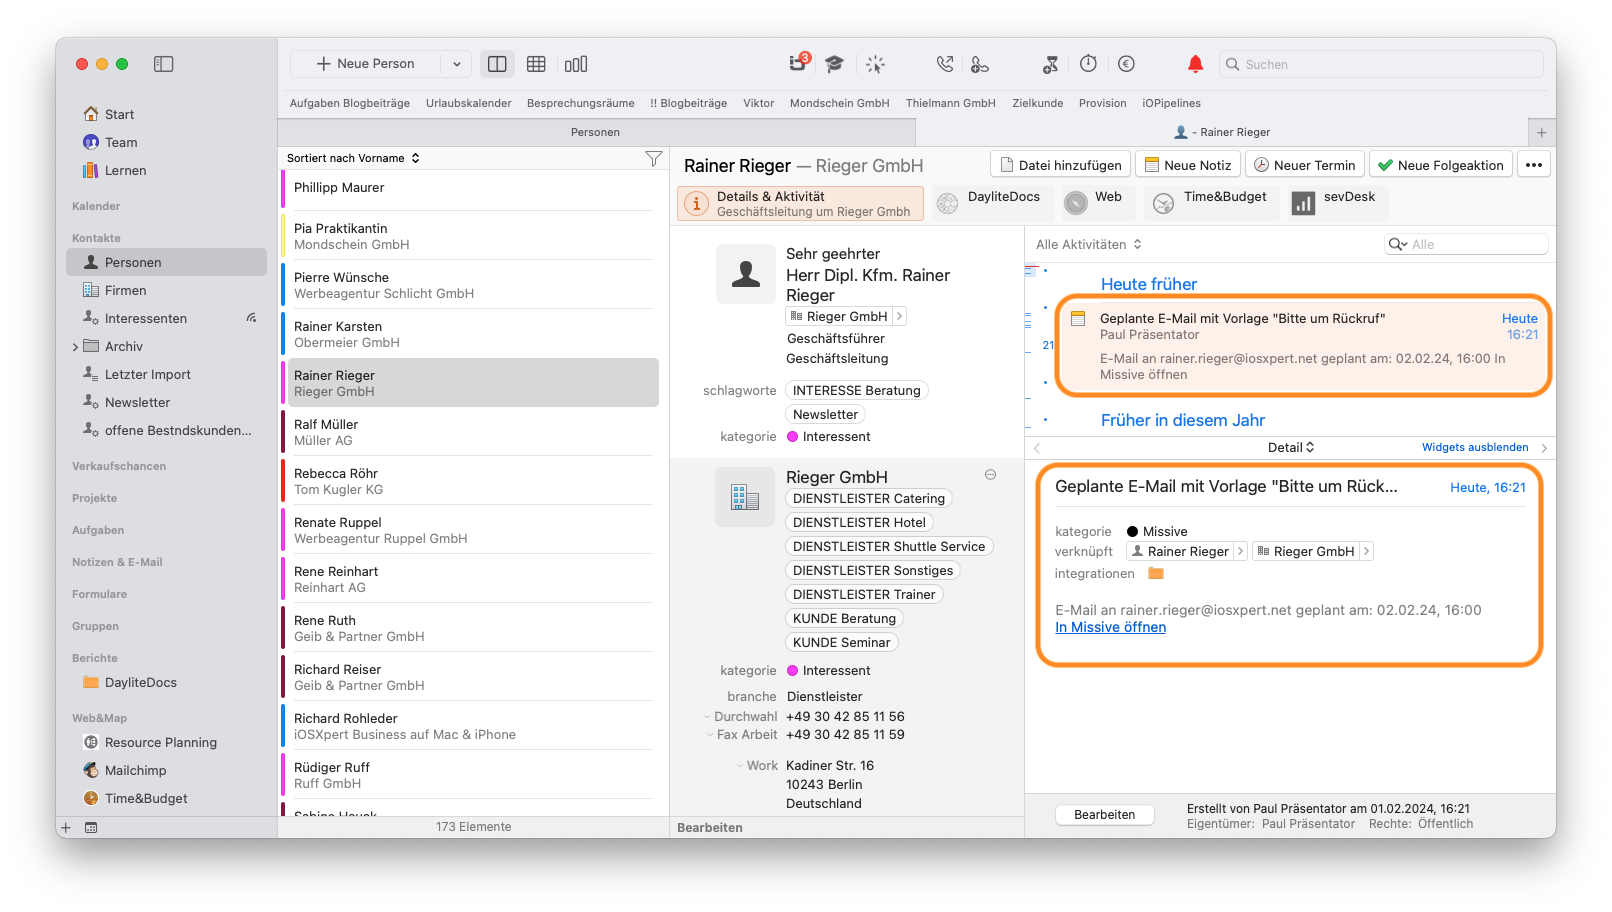Expand the Archiv folder in sidebar

(x=75, y=347)
